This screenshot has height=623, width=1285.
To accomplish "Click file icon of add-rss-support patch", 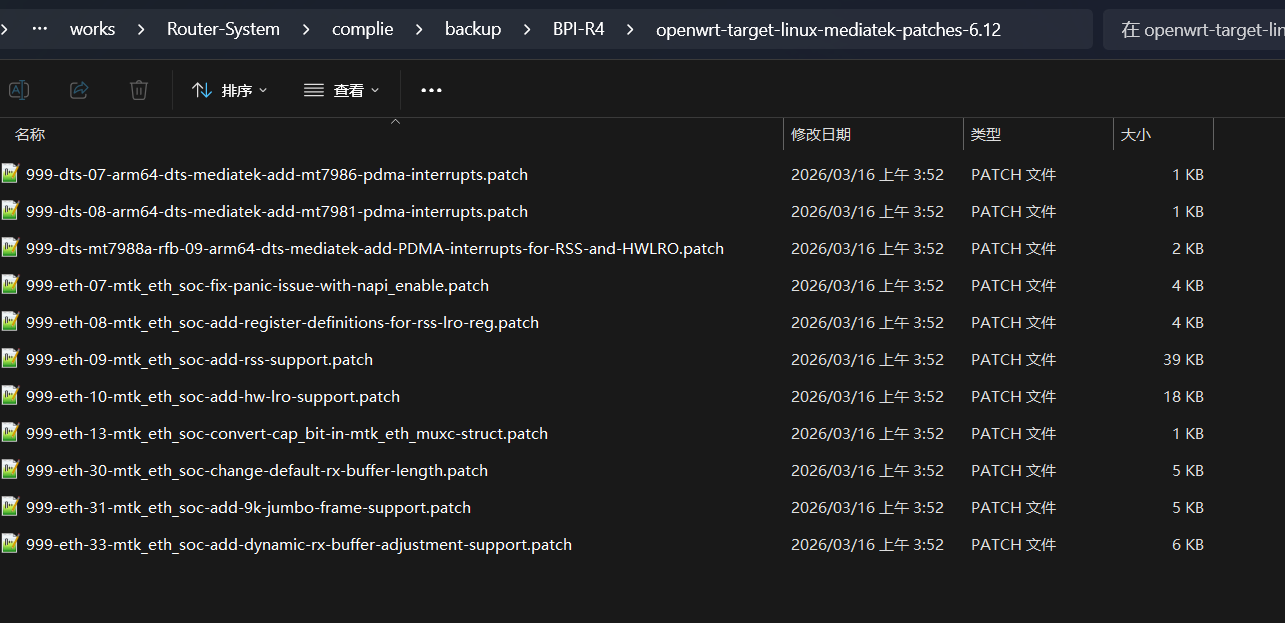I will pyautogui.click(x=10, y=359).
